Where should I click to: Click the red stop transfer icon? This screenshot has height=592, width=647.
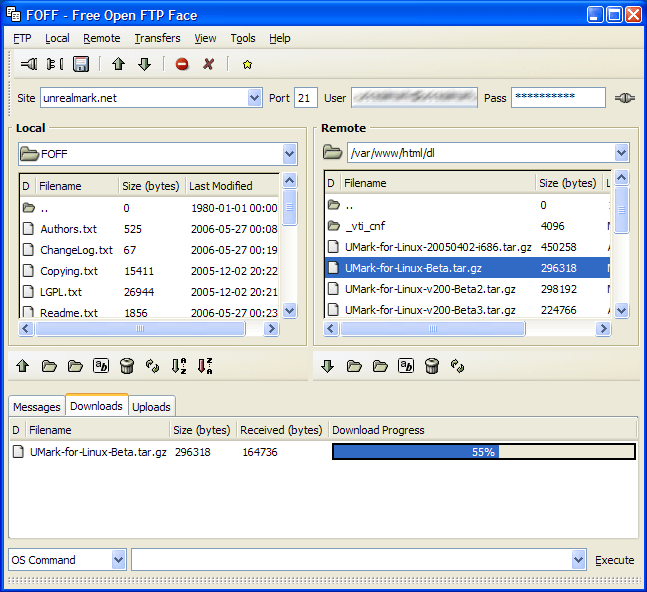[x=182, y=64]
